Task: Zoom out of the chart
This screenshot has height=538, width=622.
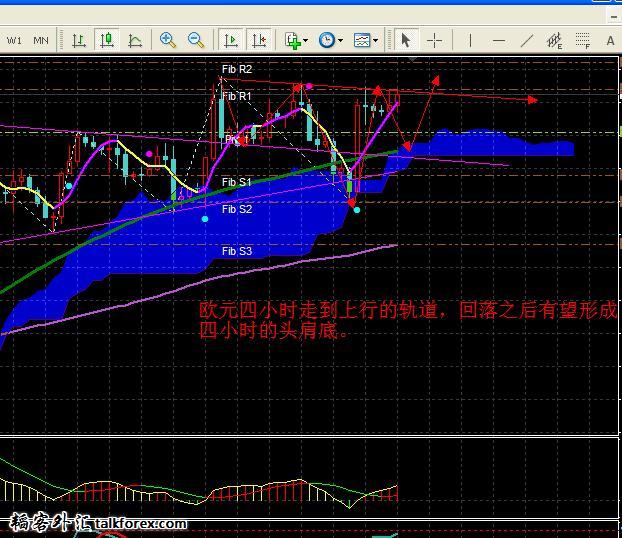Action: coord(196,40)
